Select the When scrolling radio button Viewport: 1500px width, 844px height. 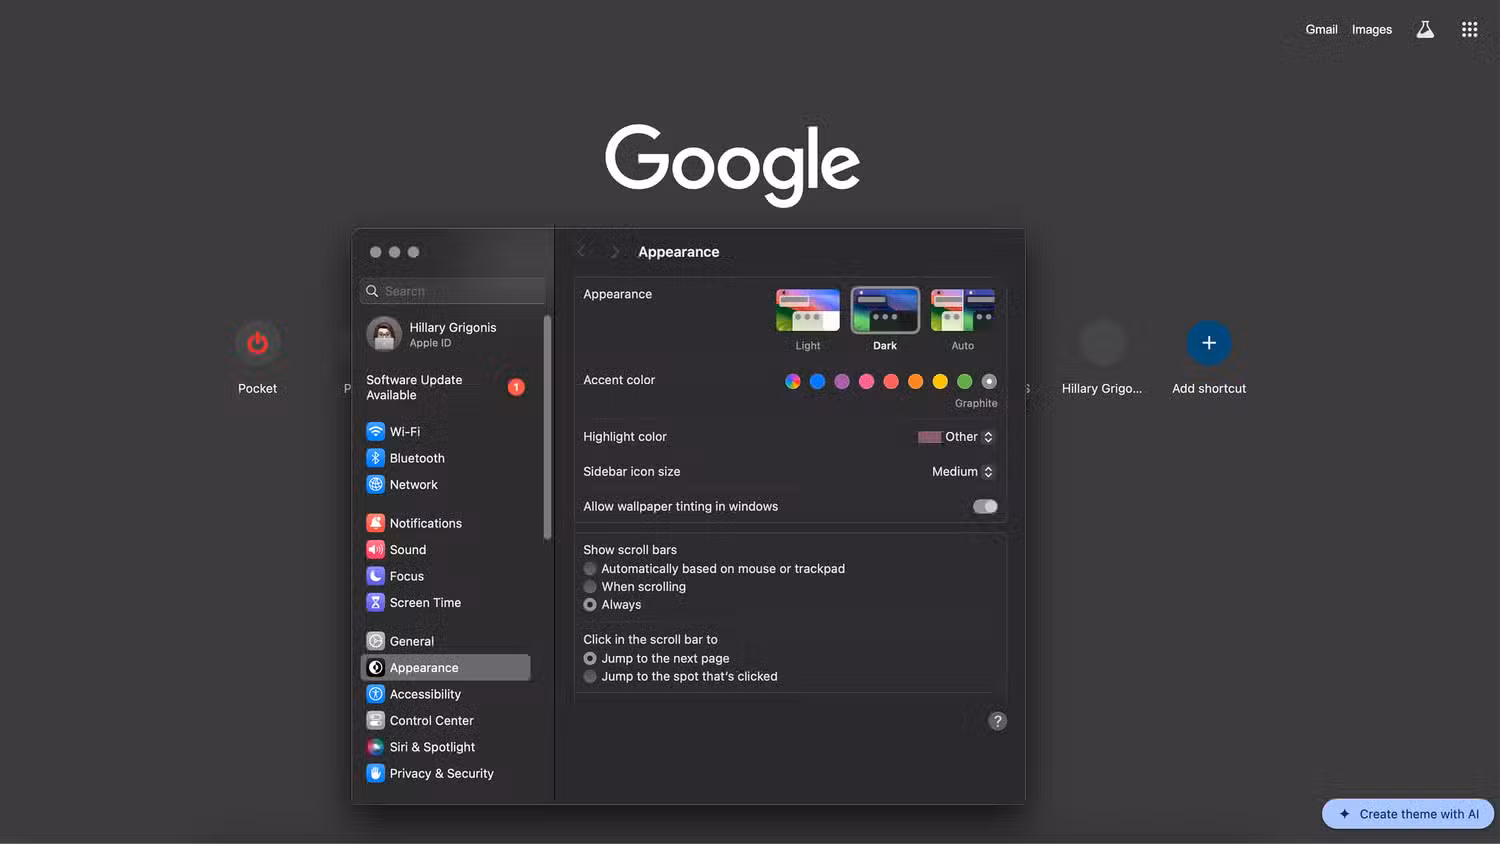(x=590, y=587)
